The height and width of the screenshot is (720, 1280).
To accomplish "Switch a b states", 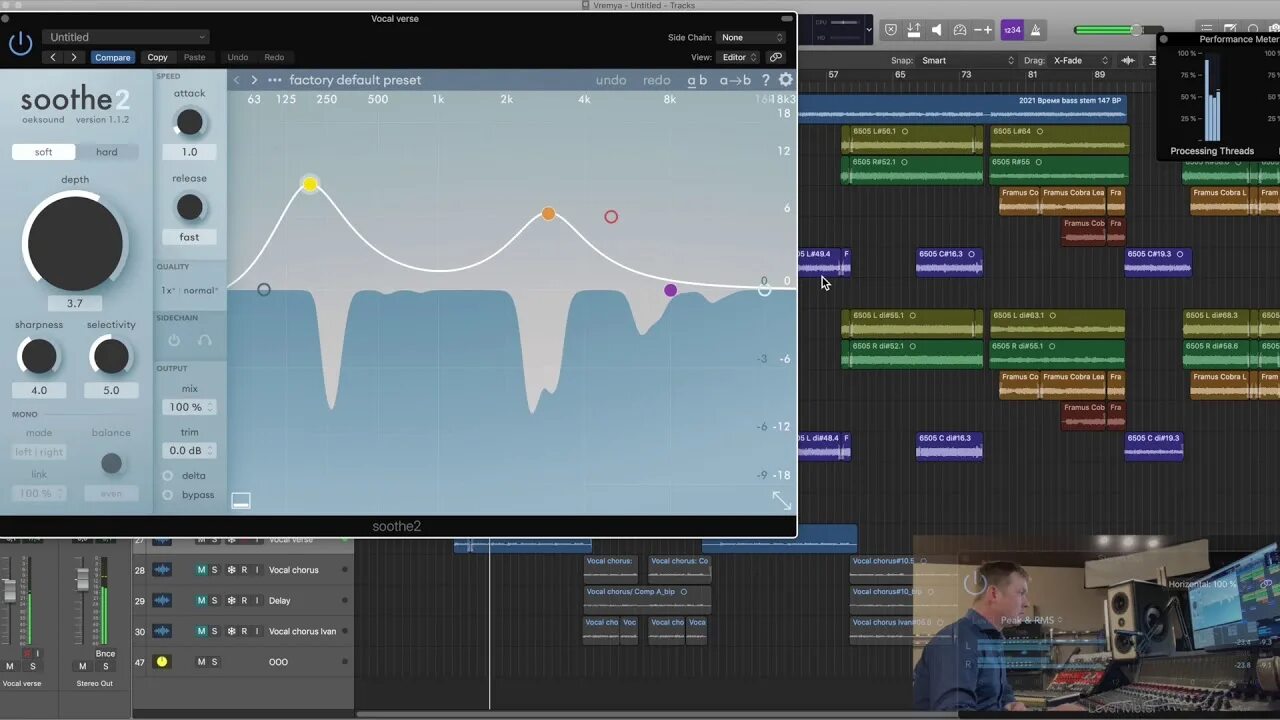I will (697, 80).
